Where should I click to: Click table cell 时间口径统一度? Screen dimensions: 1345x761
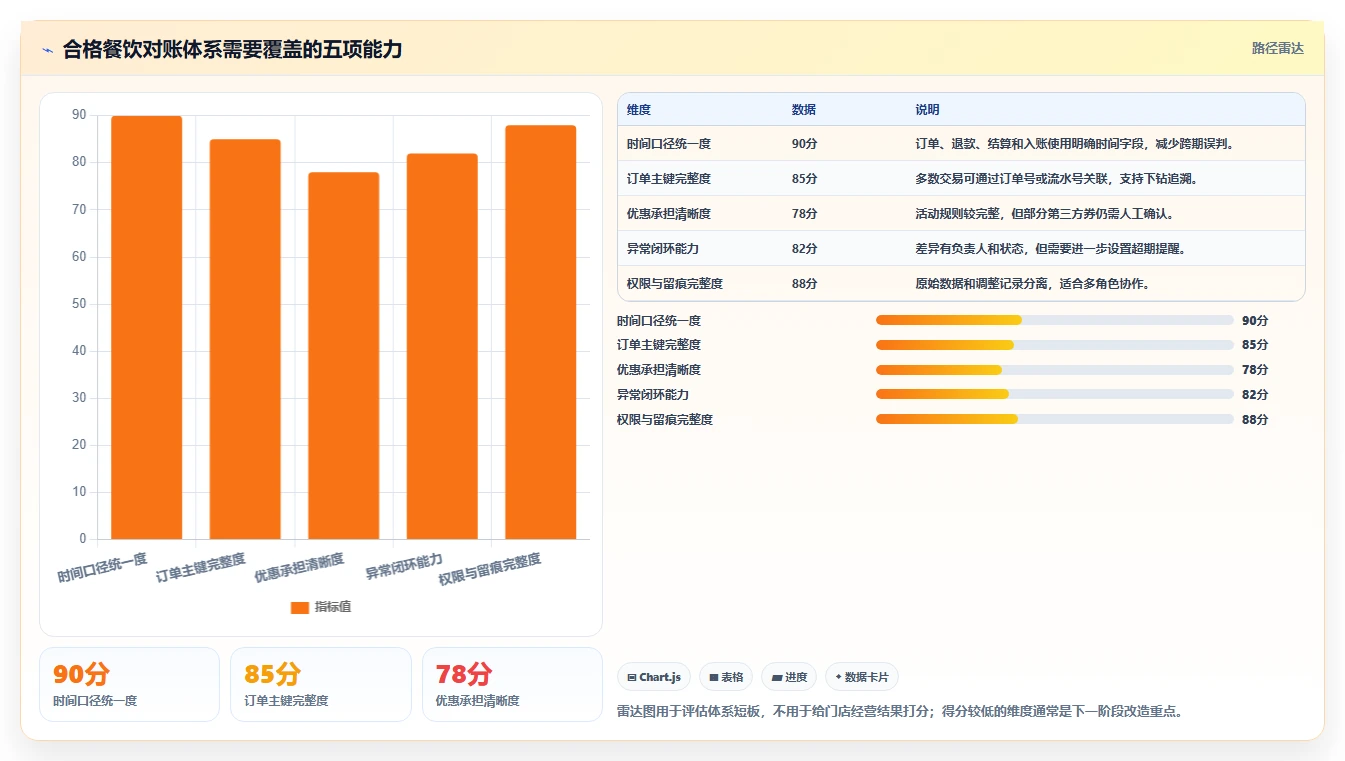669,144
